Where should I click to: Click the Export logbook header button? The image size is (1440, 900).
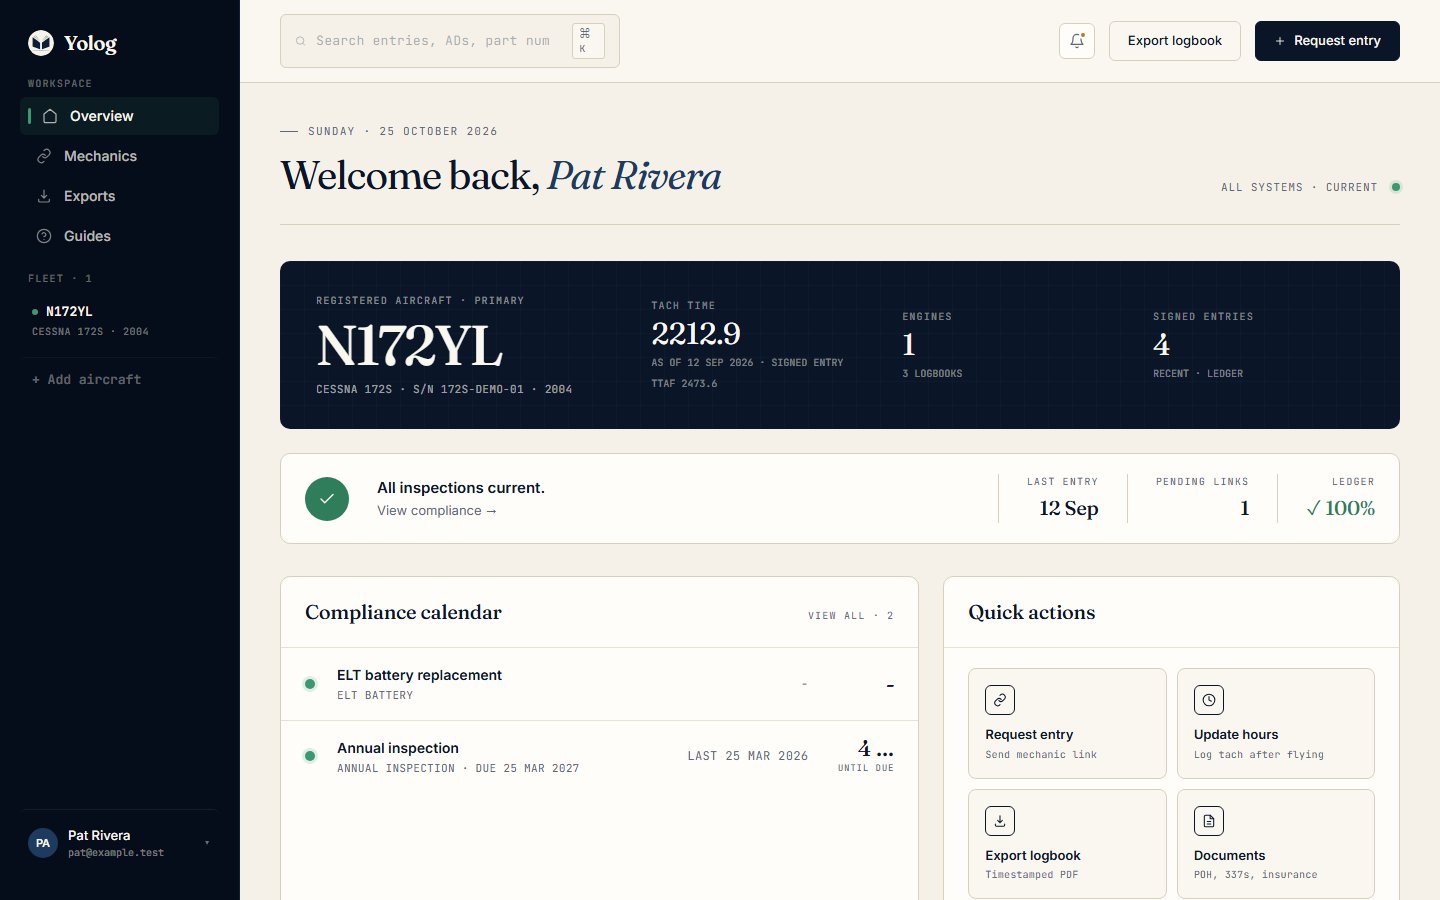coord(1175,41)
